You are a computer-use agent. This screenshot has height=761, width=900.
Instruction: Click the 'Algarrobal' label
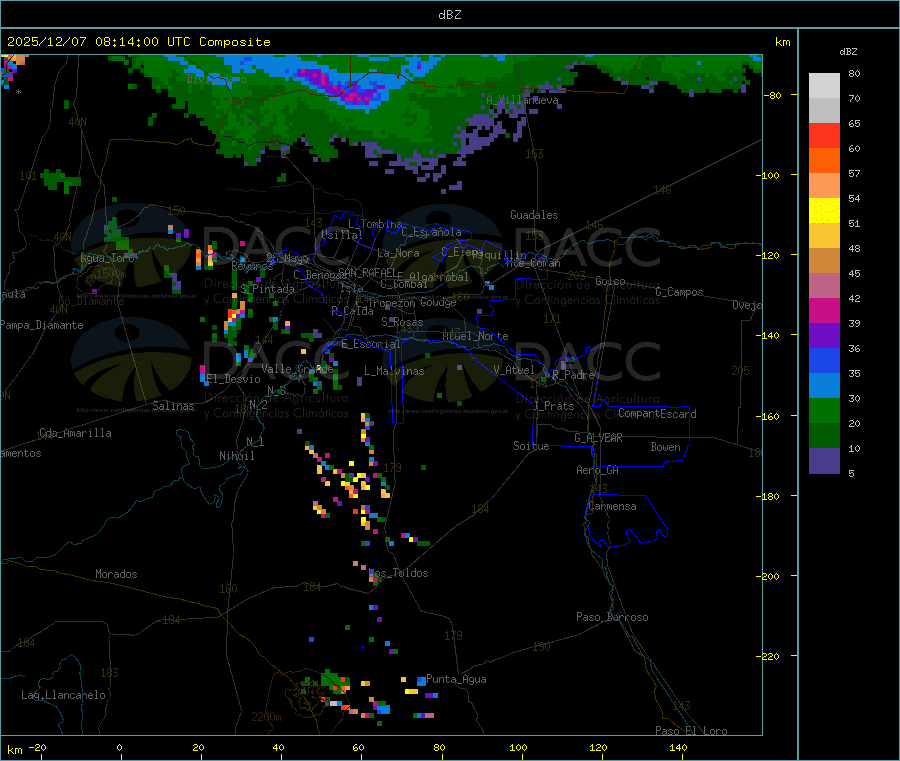click(439, 277)
